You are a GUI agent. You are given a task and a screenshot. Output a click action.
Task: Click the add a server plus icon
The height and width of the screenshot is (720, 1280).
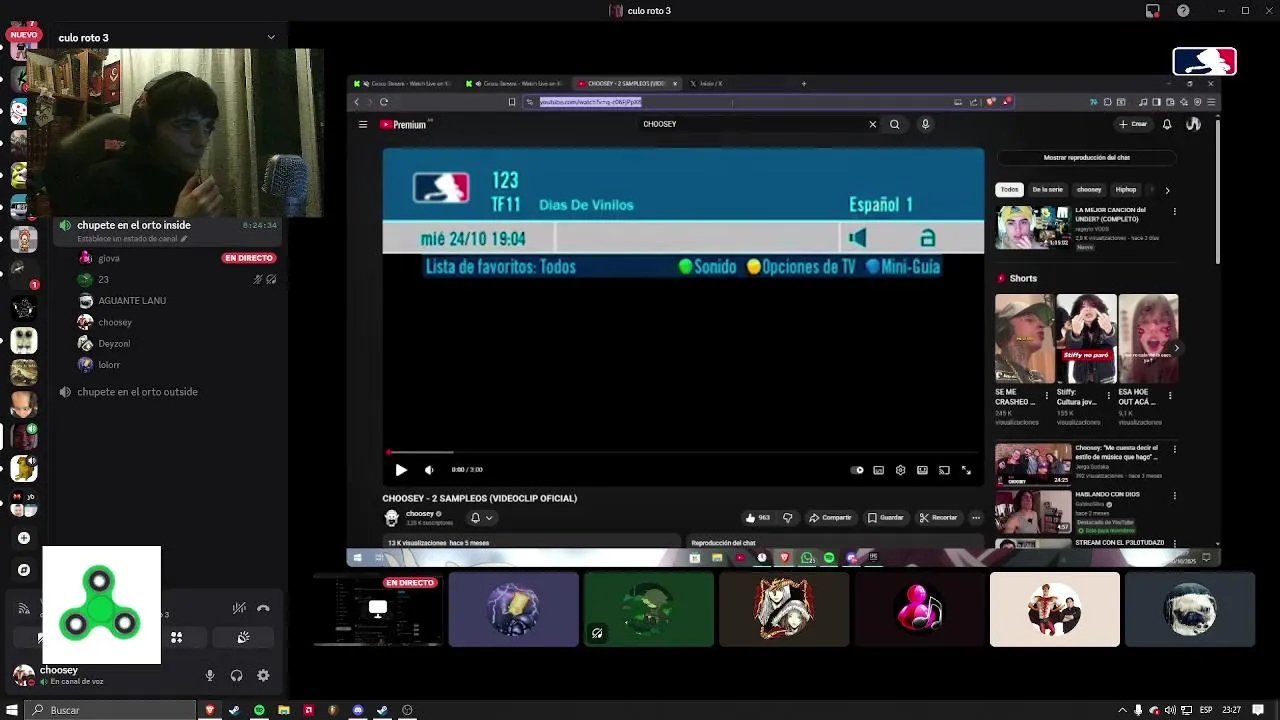tap(24, 538)
